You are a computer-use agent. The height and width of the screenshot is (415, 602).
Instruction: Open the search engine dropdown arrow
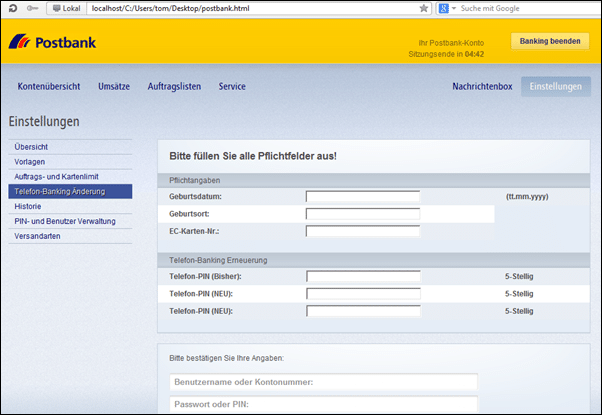454,8
